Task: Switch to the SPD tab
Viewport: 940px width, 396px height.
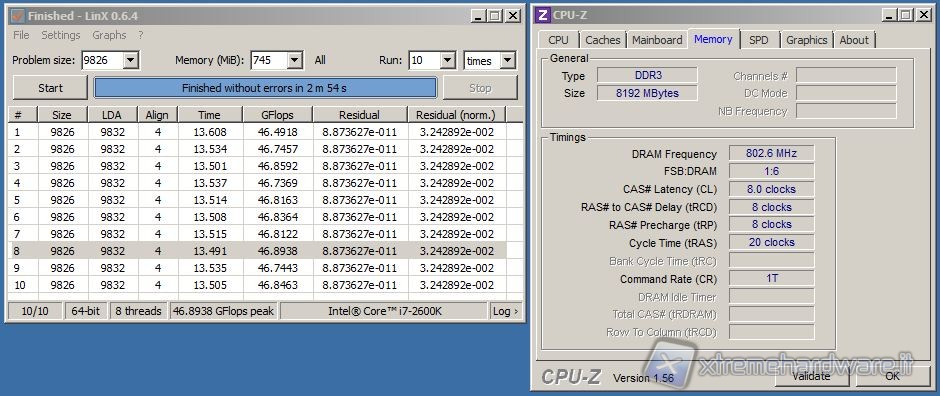Action: (x=758, y=40)
